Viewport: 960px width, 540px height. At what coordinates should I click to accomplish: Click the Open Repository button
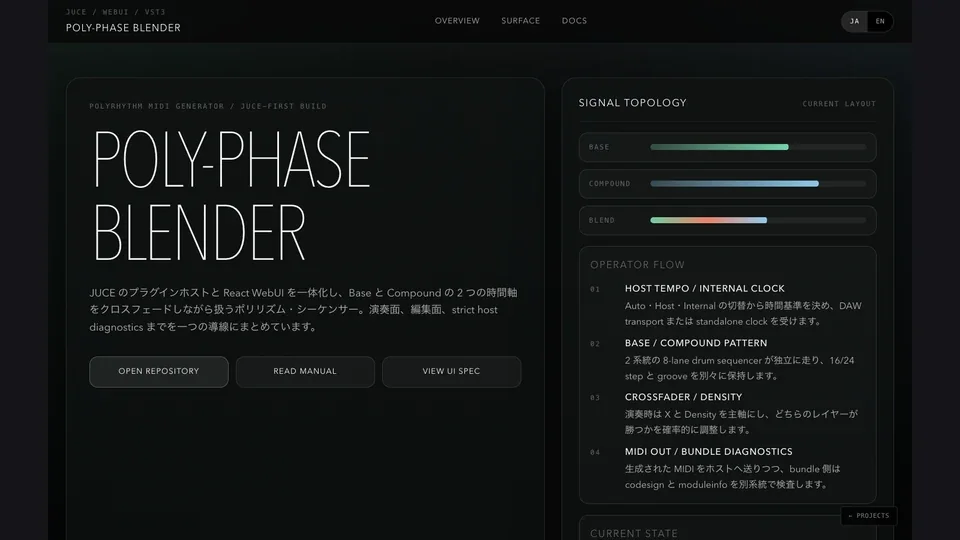click(159, 372)
